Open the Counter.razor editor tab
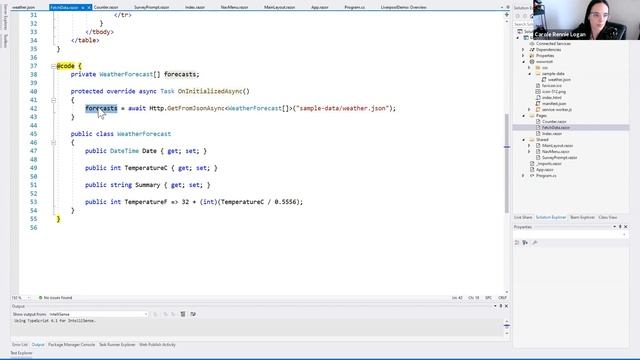The height and width of the screenshot is (360, 640). [106, 7]
